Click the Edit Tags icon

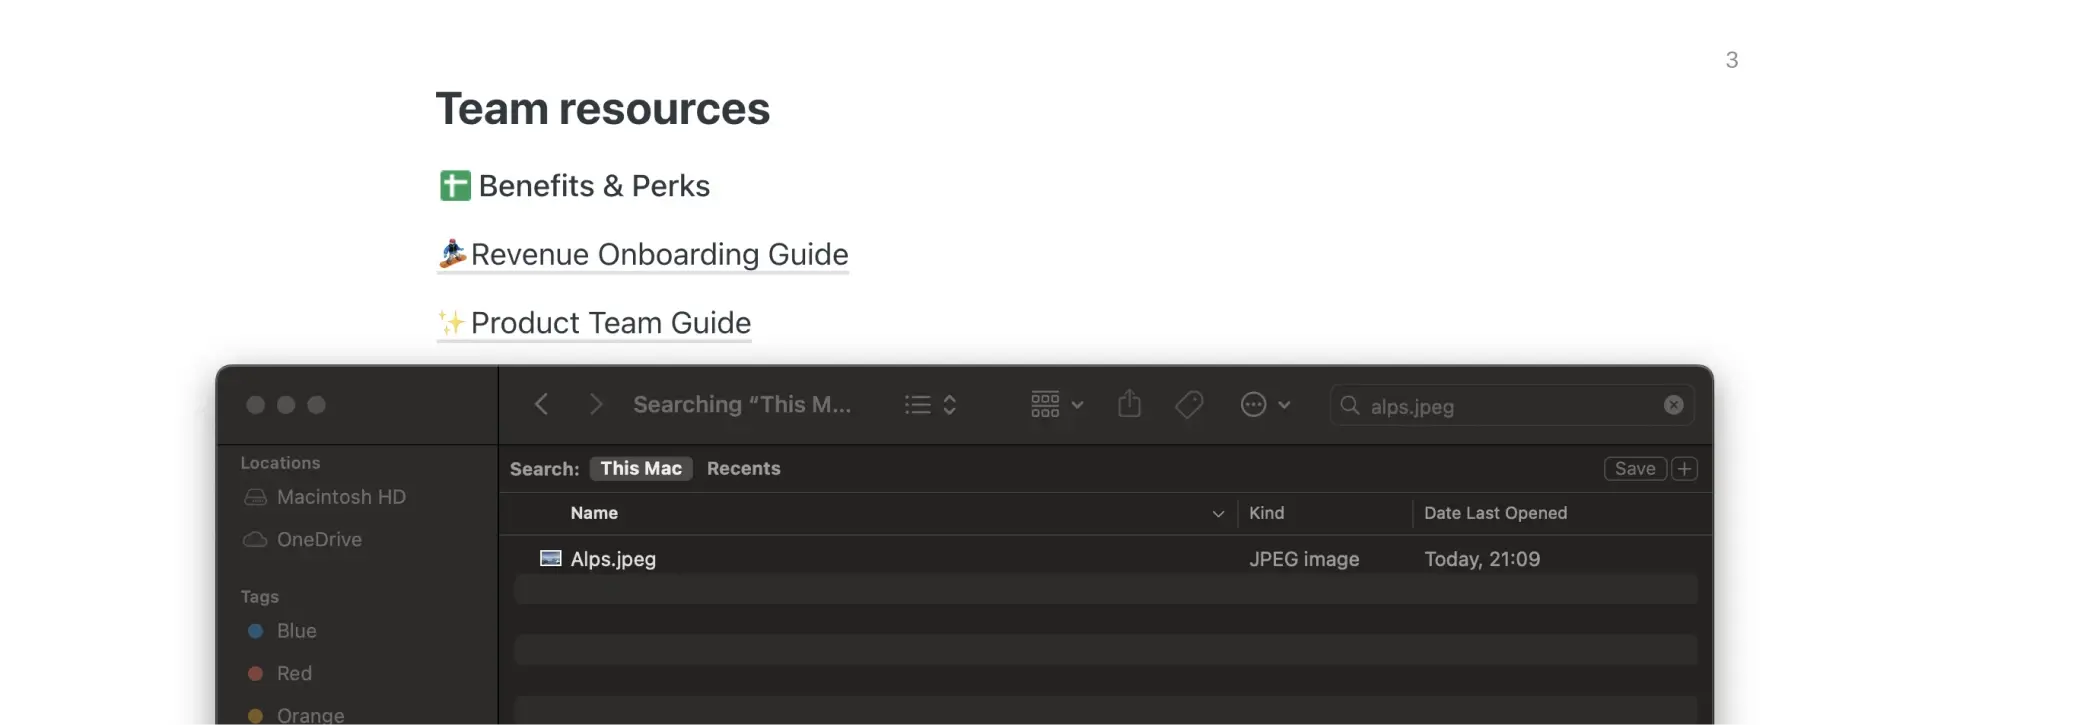pyautogui.click(x=1189, y=405)
